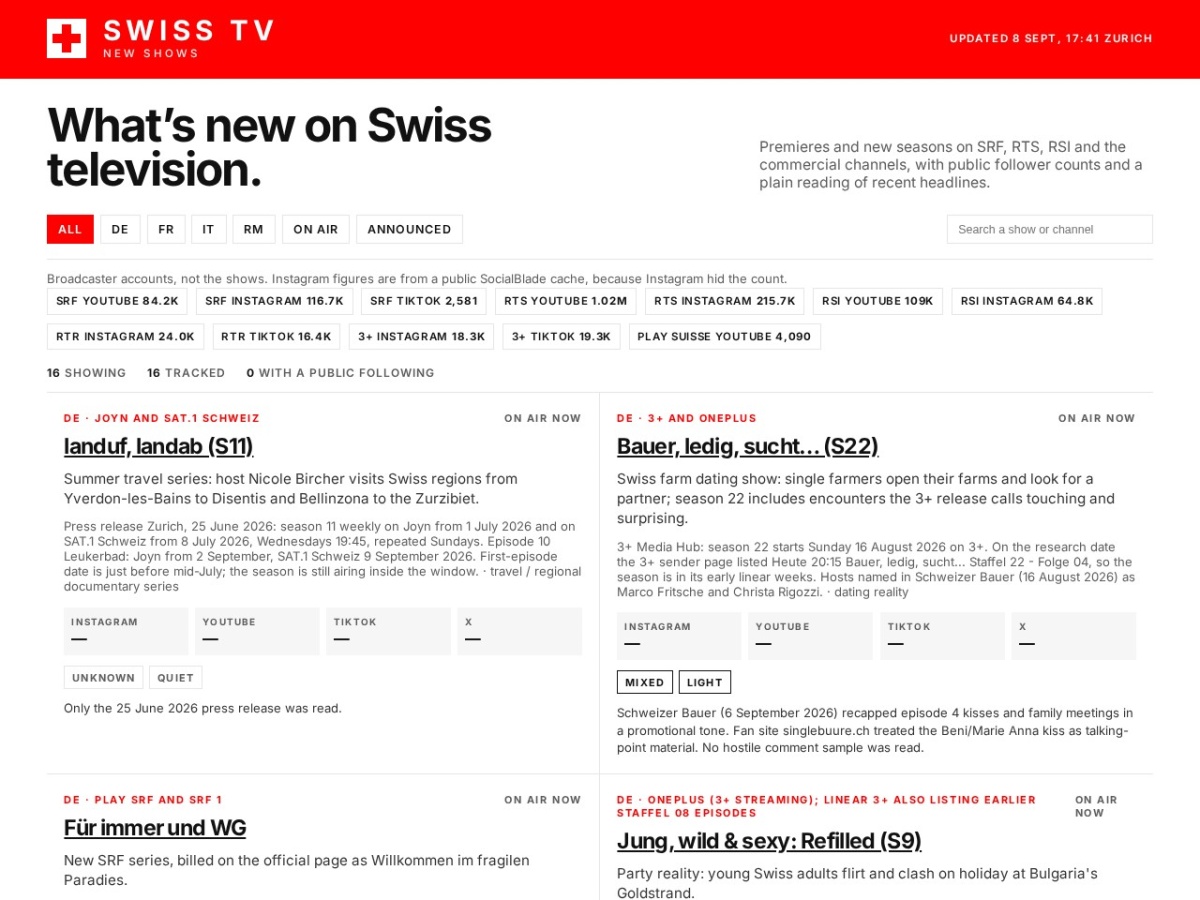Click the '16 TRACKED' counter

point(186,373)
